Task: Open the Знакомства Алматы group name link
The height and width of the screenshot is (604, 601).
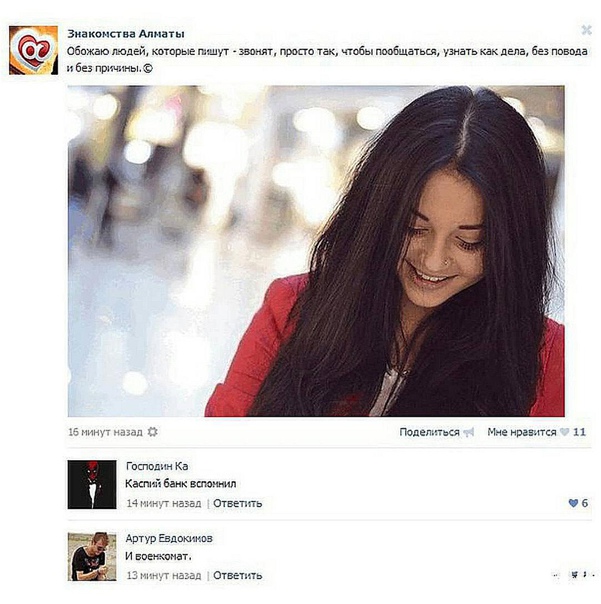Action: coord(126,34)
